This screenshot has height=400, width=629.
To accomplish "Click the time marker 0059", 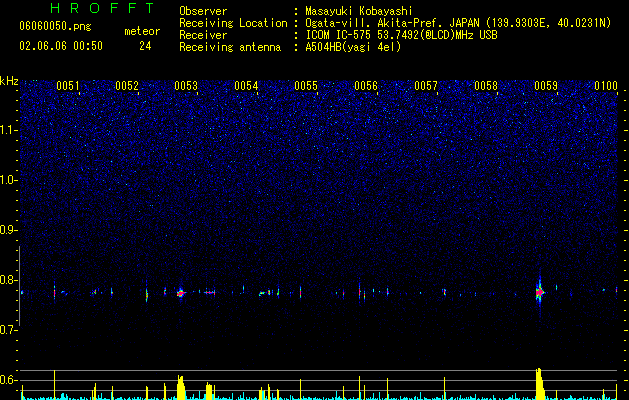I will coord(546,86).
